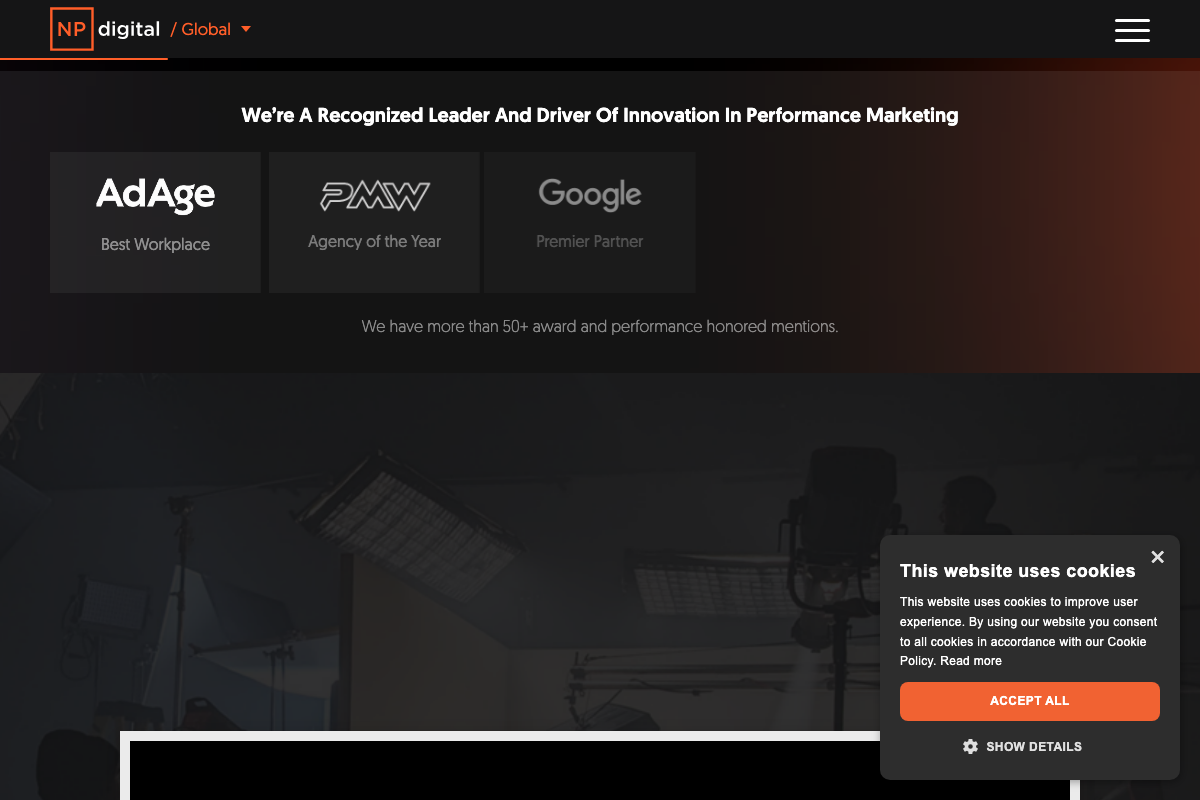This screenshot has width=1200, height=800.
Task: Click the AdAge award logo
Action: (155, 195)
